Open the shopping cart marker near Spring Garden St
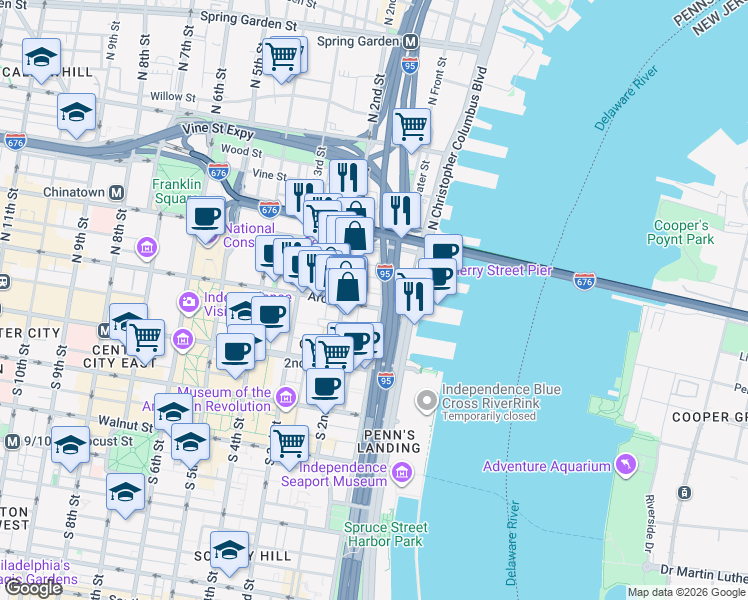This screenshot has width=748, height=600. (x=281, y=58)
